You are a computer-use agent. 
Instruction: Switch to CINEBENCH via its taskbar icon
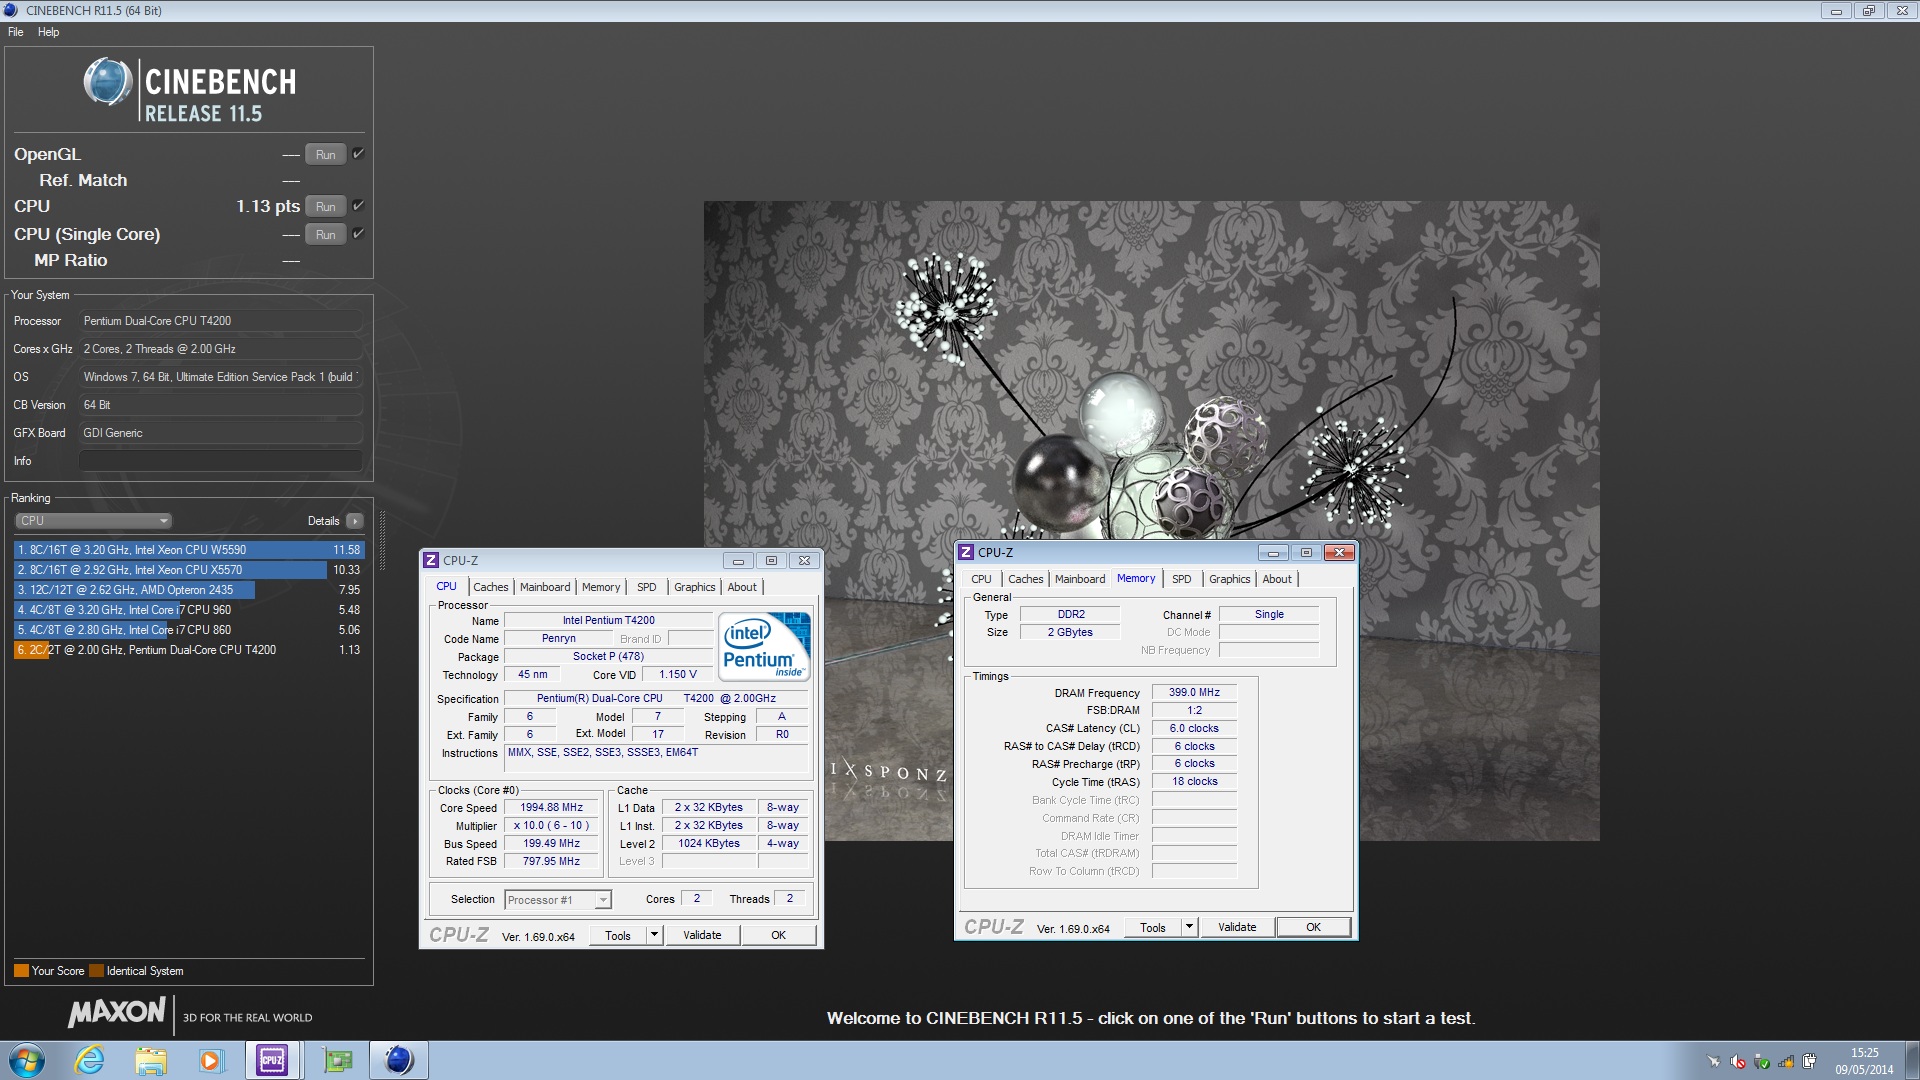tap(398, 1060)
